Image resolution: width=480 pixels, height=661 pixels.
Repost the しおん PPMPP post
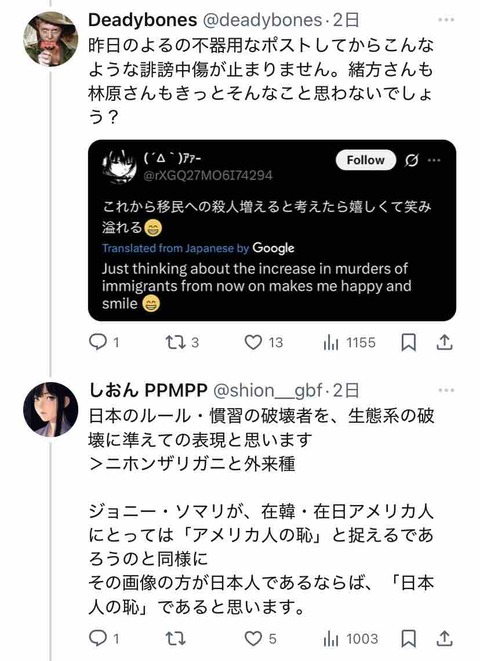coord(175,639)
